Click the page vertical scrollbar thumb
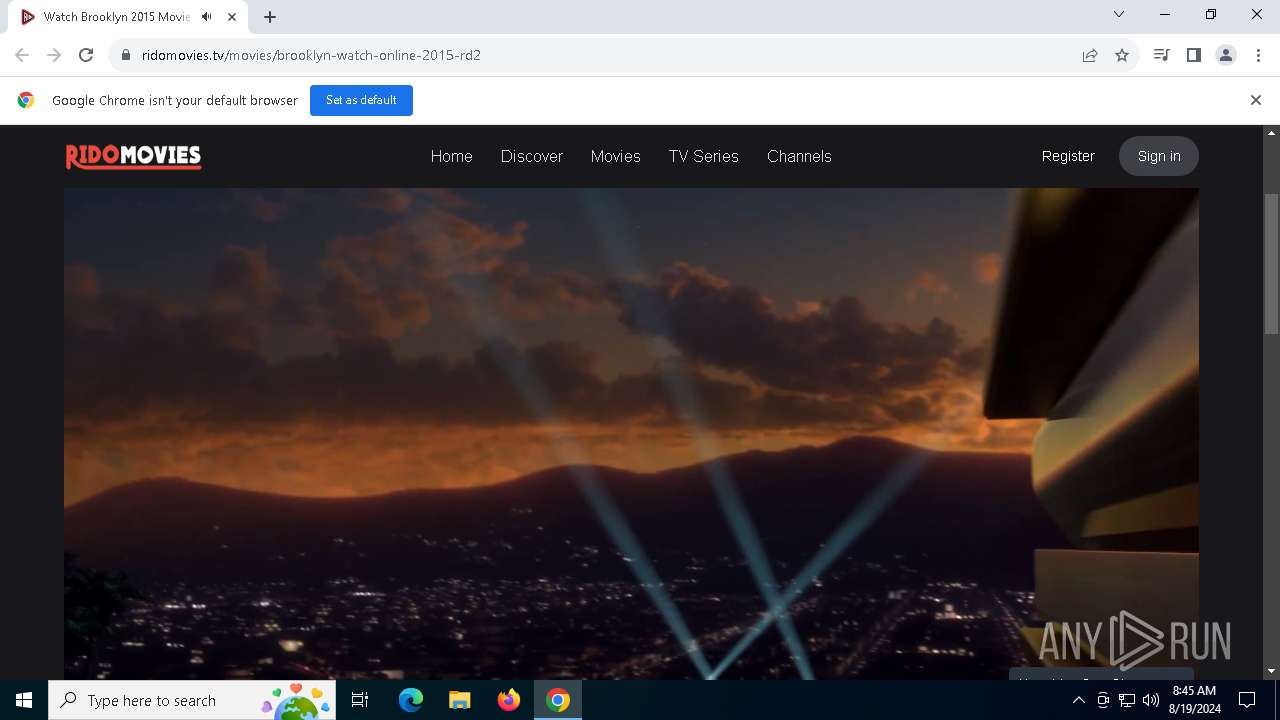Viewport: 1280px width, 720px height. [x=1271, y=264]
